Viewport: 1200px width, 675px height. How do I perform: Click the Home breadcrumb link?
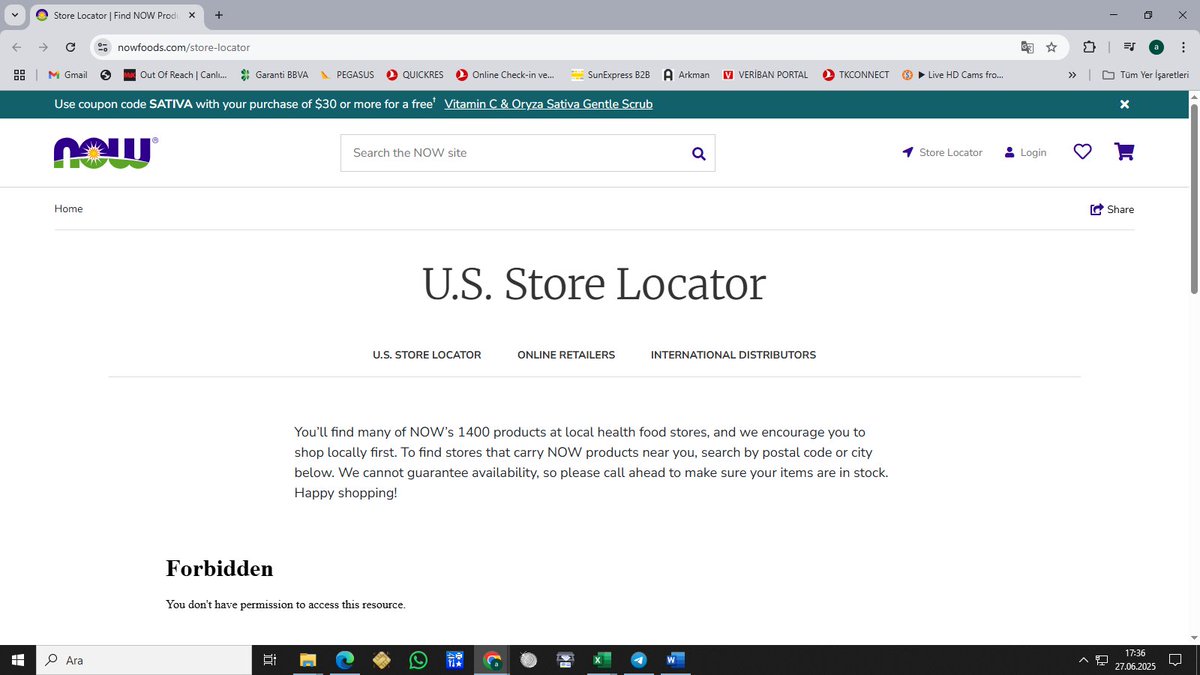(68, 209)
